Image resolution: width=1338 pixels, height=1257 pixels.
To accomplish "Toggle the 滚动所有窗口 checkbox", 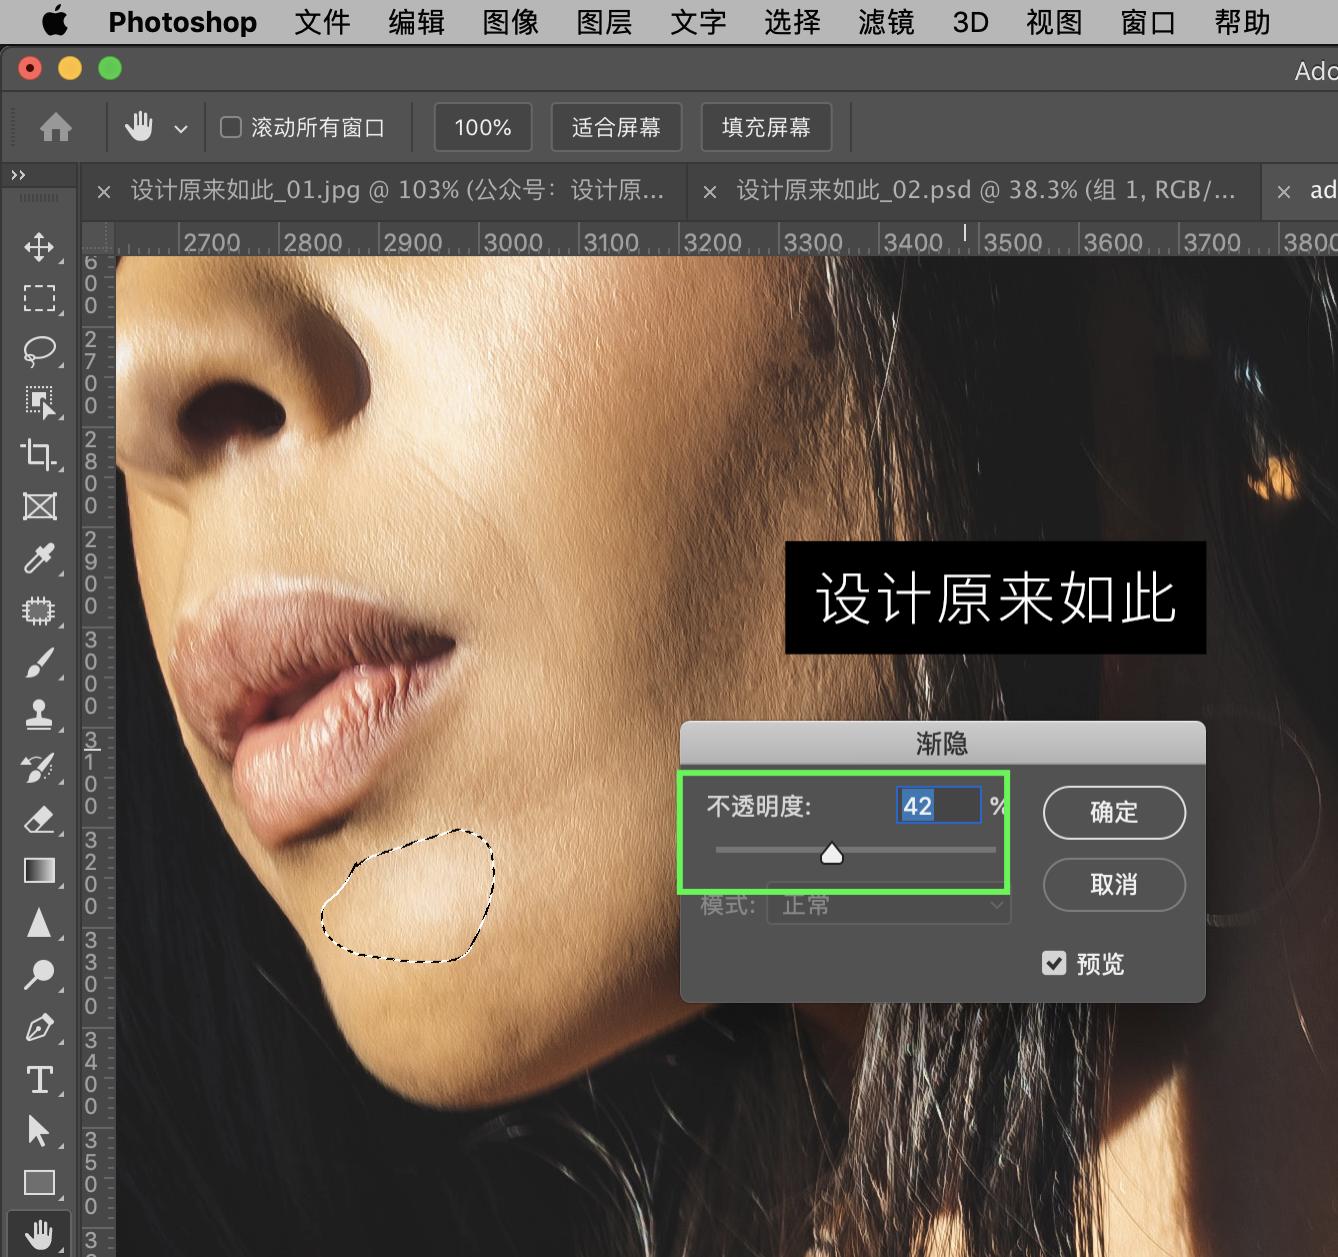I will pyautogui.click(x=230, y=127).
